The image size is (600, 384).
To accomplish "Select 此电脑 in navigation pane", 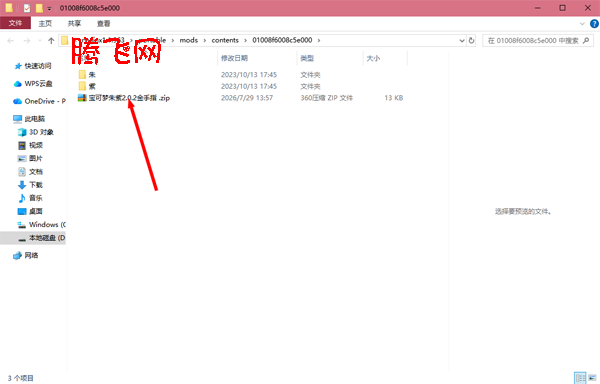I will pyautogui.click(x=29, y=119).
